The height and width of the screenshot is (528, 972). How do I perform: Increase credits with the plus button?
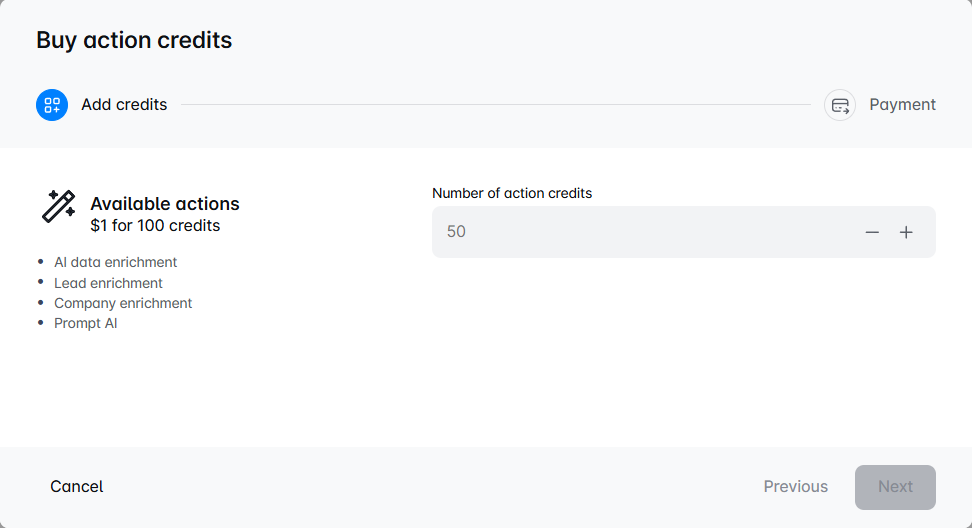tap(906, 232)
